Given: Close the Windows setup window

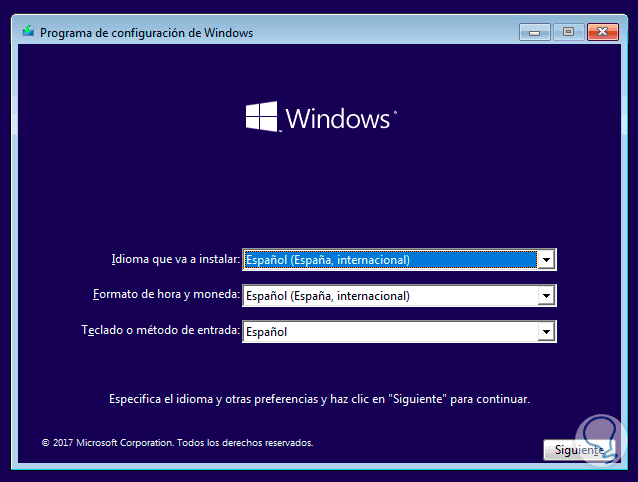Looking at the screenshot, I should click(x=603, y=32).
